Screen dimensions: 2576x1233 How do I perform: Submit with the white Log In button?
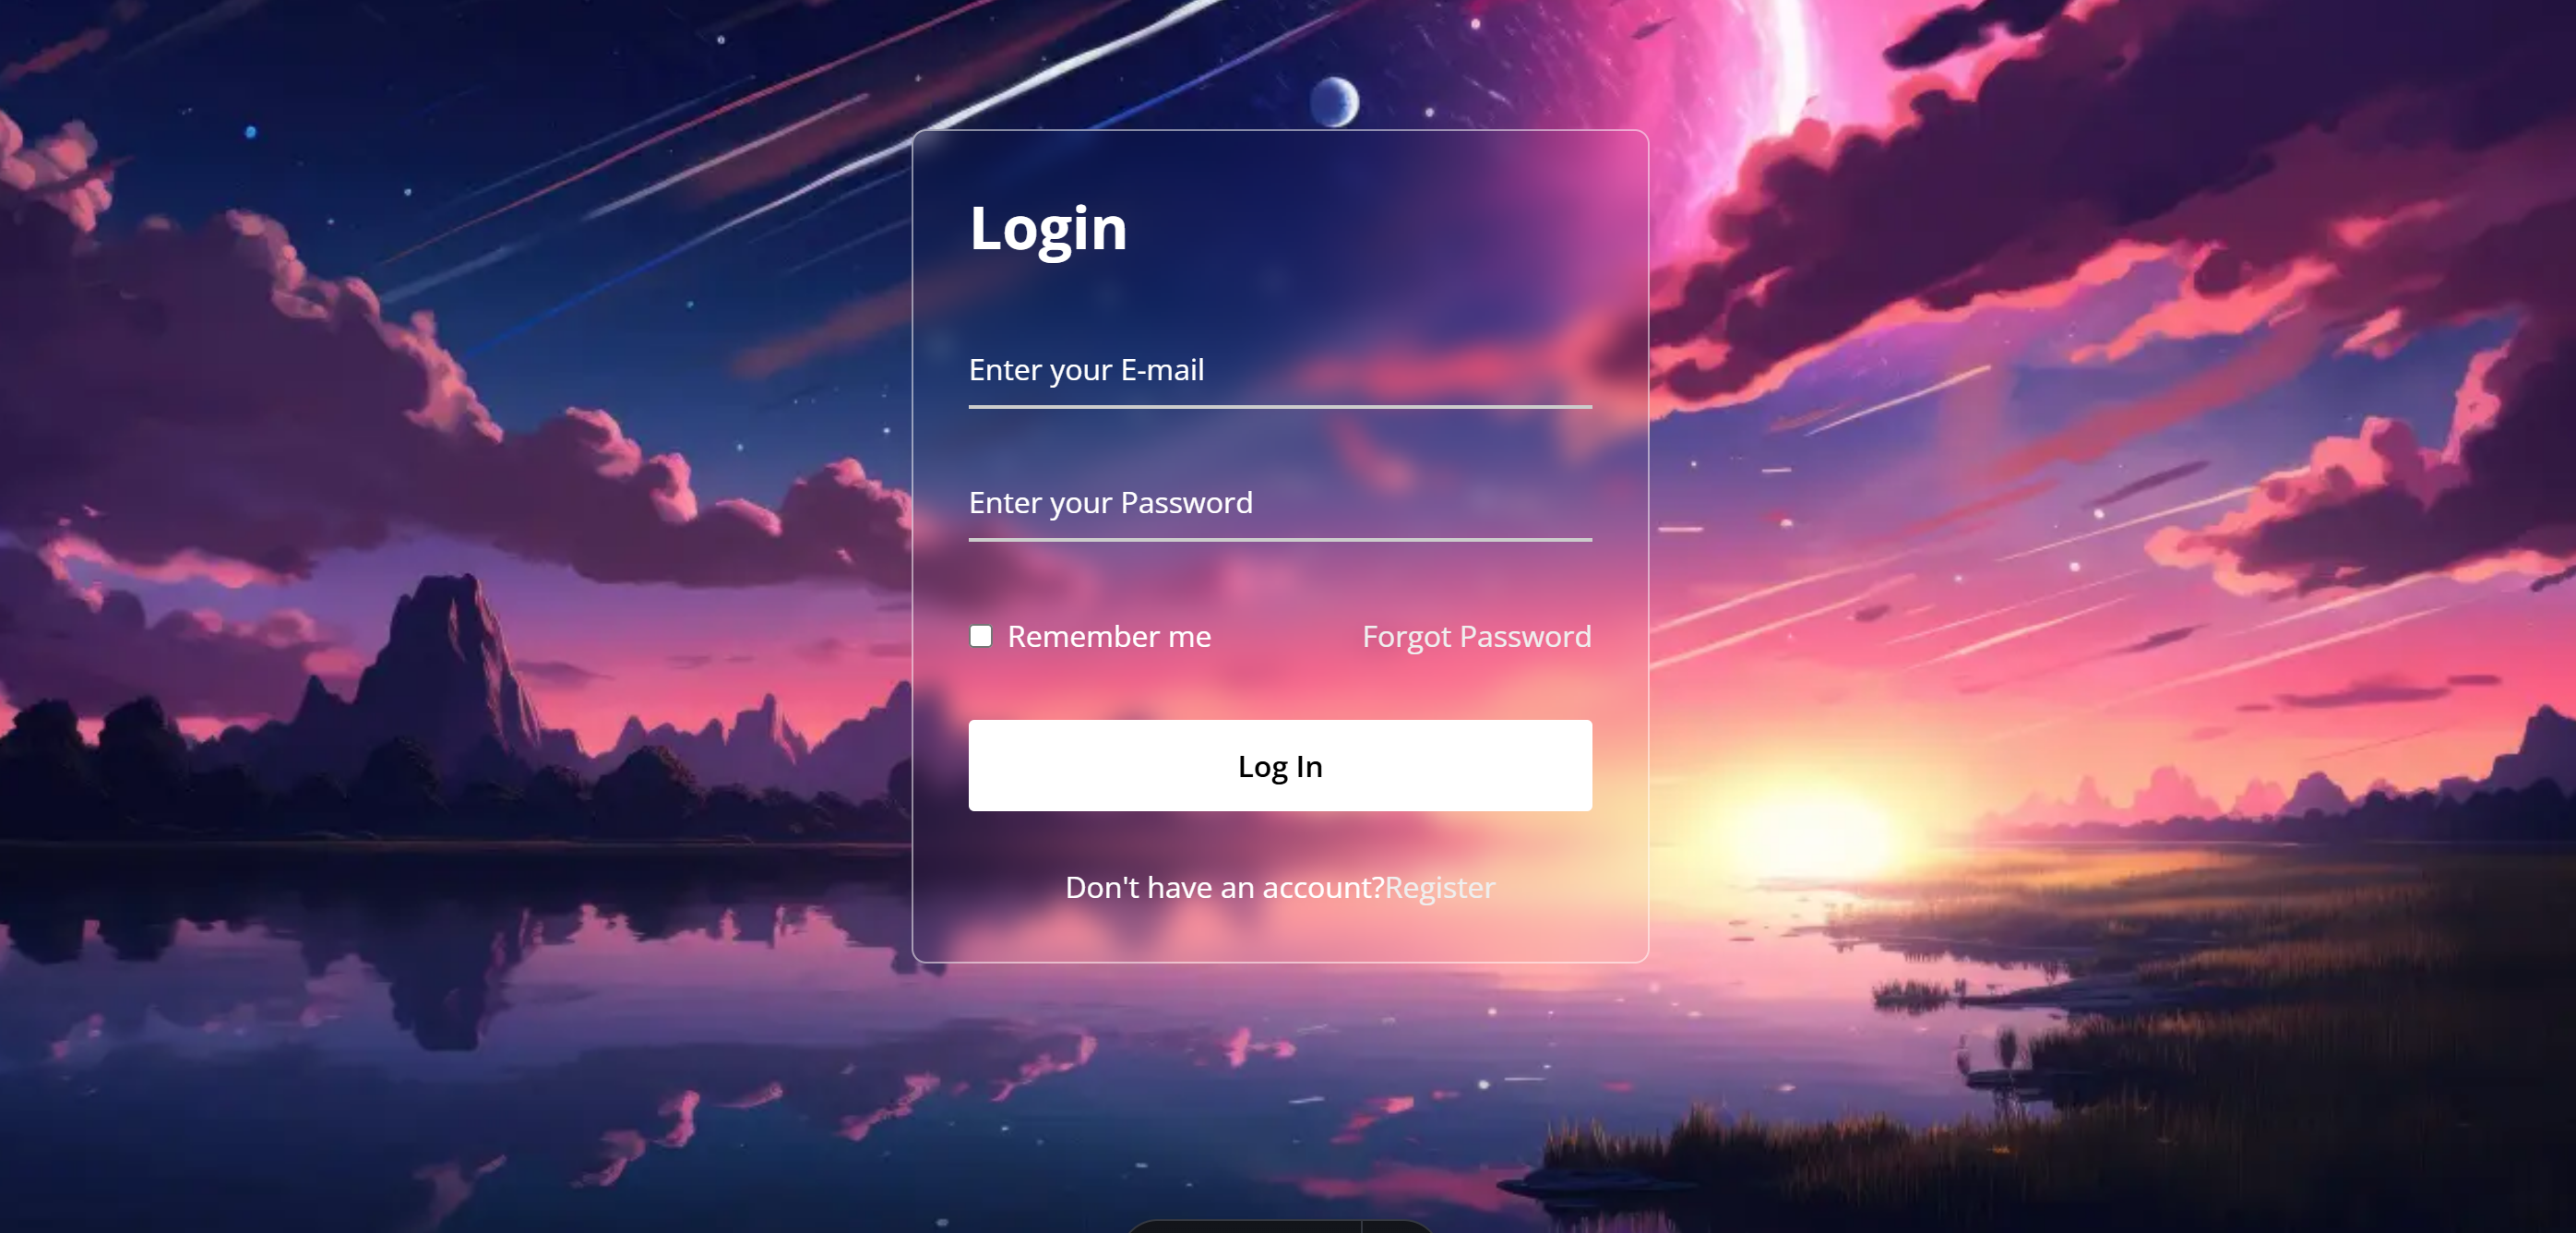(1280, 765)
